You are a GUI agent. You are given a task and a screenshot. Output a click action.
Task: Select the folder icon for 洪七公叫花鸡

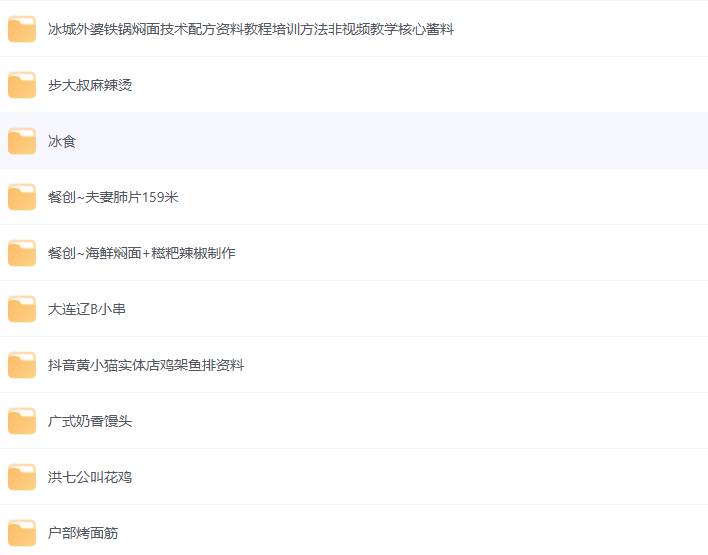click(22, 478)
